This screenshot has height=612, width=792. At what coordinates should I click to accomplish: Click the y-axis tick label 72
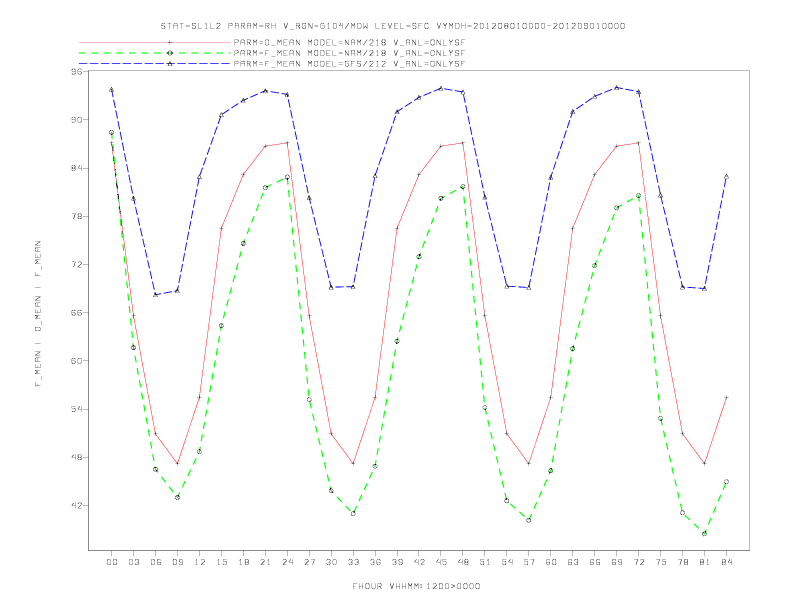click(76, 265)
